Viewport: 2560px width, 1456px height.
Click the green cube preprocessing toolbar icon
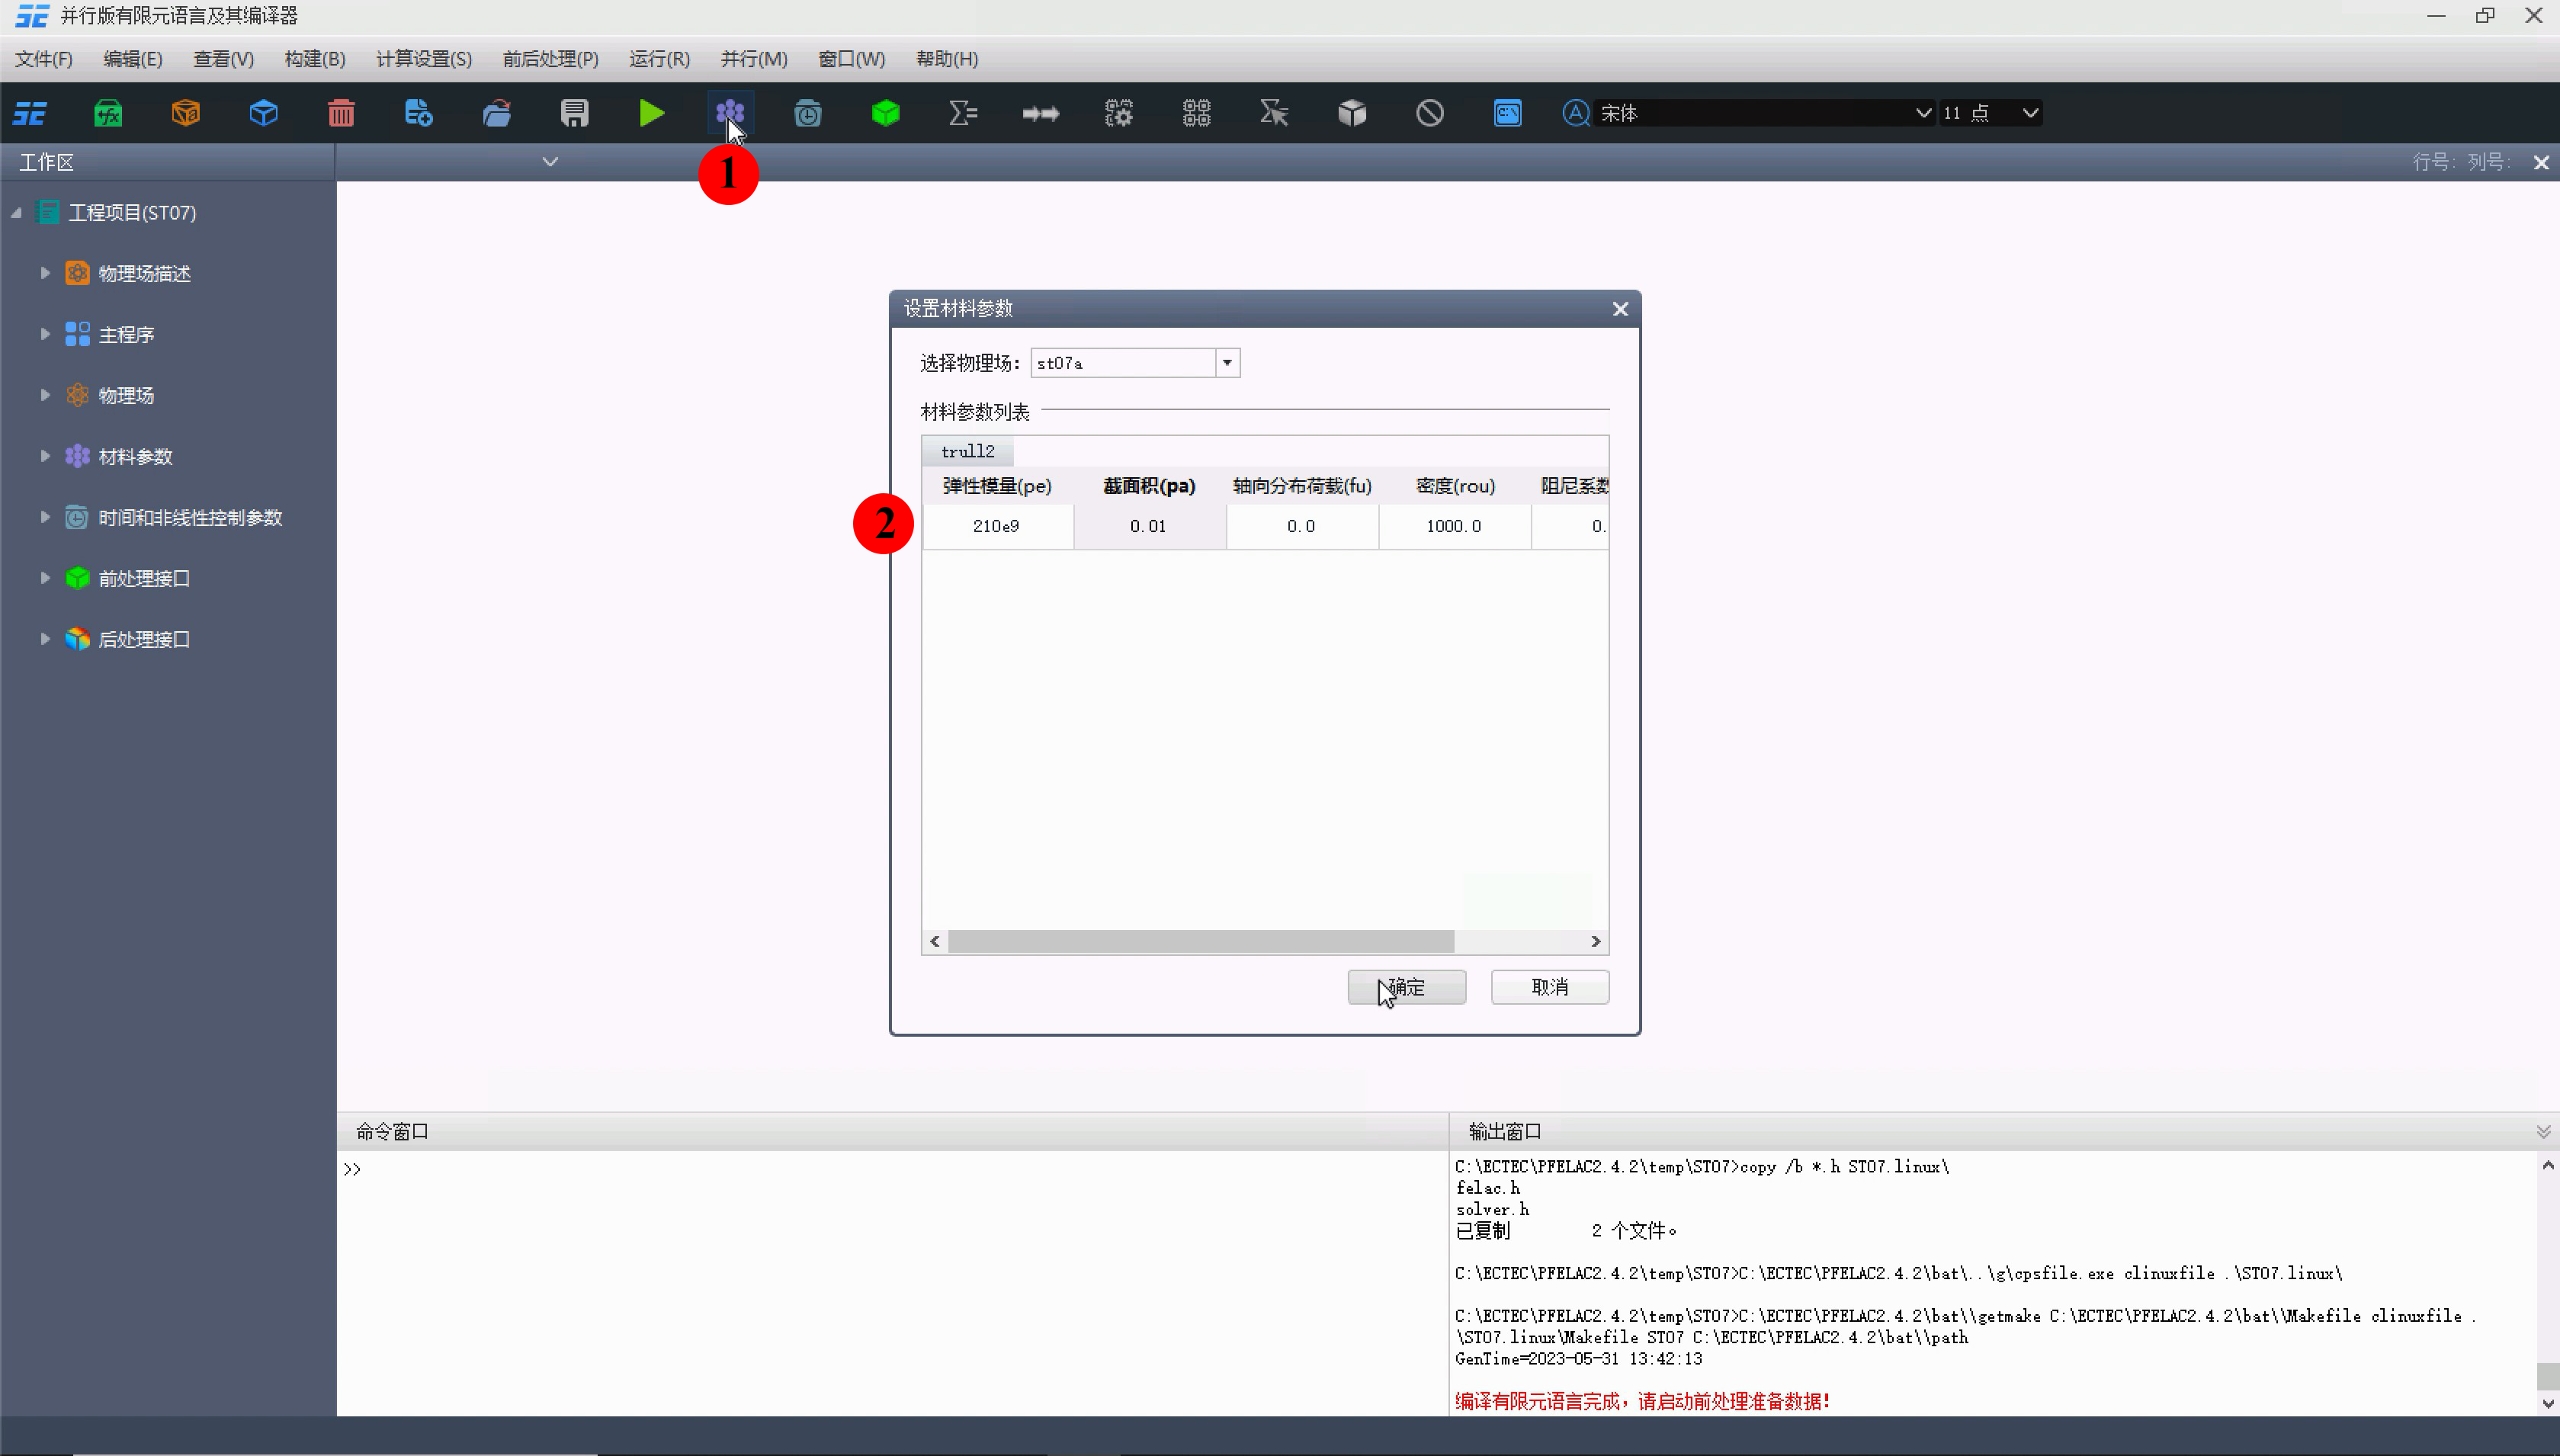coord(885,113)
